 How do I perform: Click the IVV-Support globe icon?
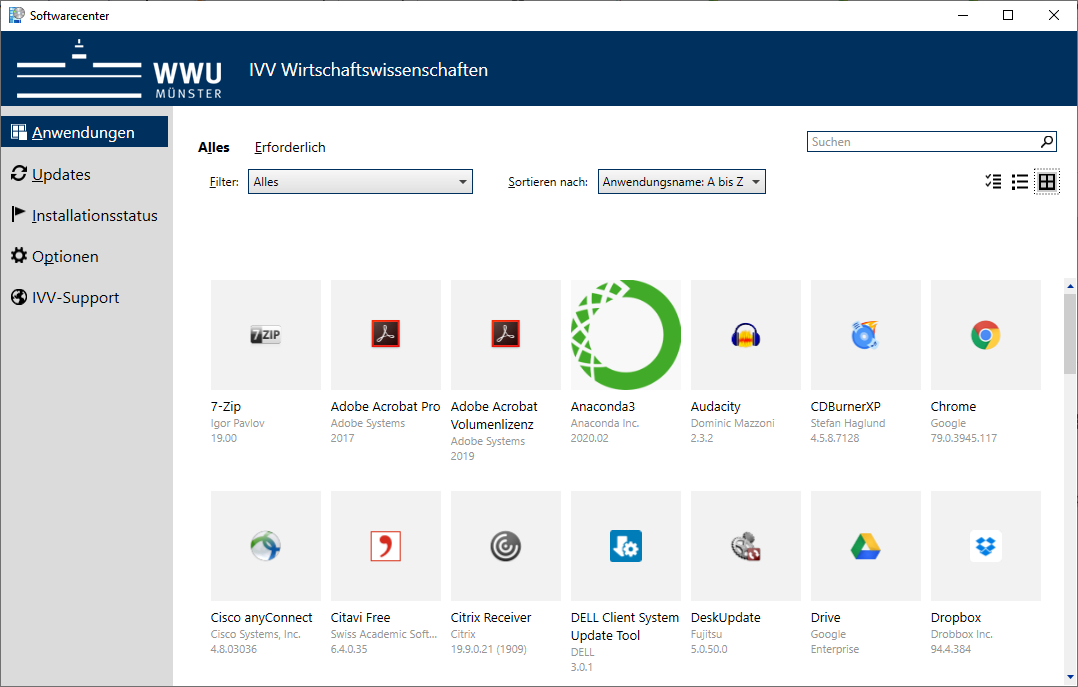19,297
